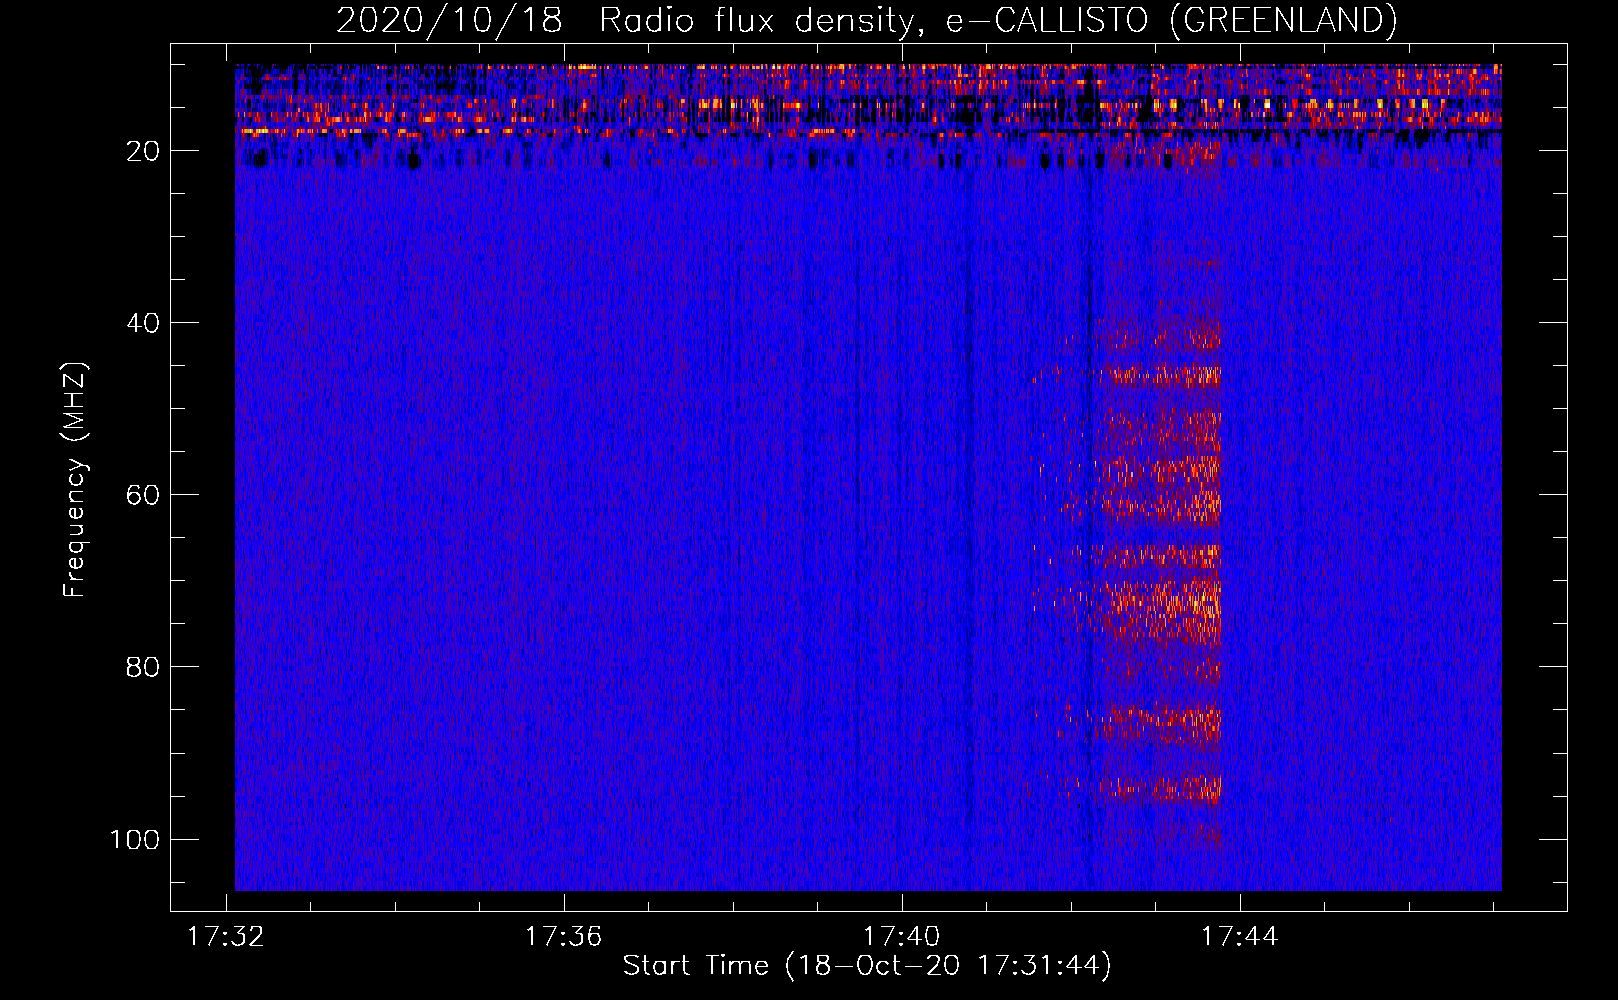Click the 40 MHz frequency tick label

click(x=143, y=323)
